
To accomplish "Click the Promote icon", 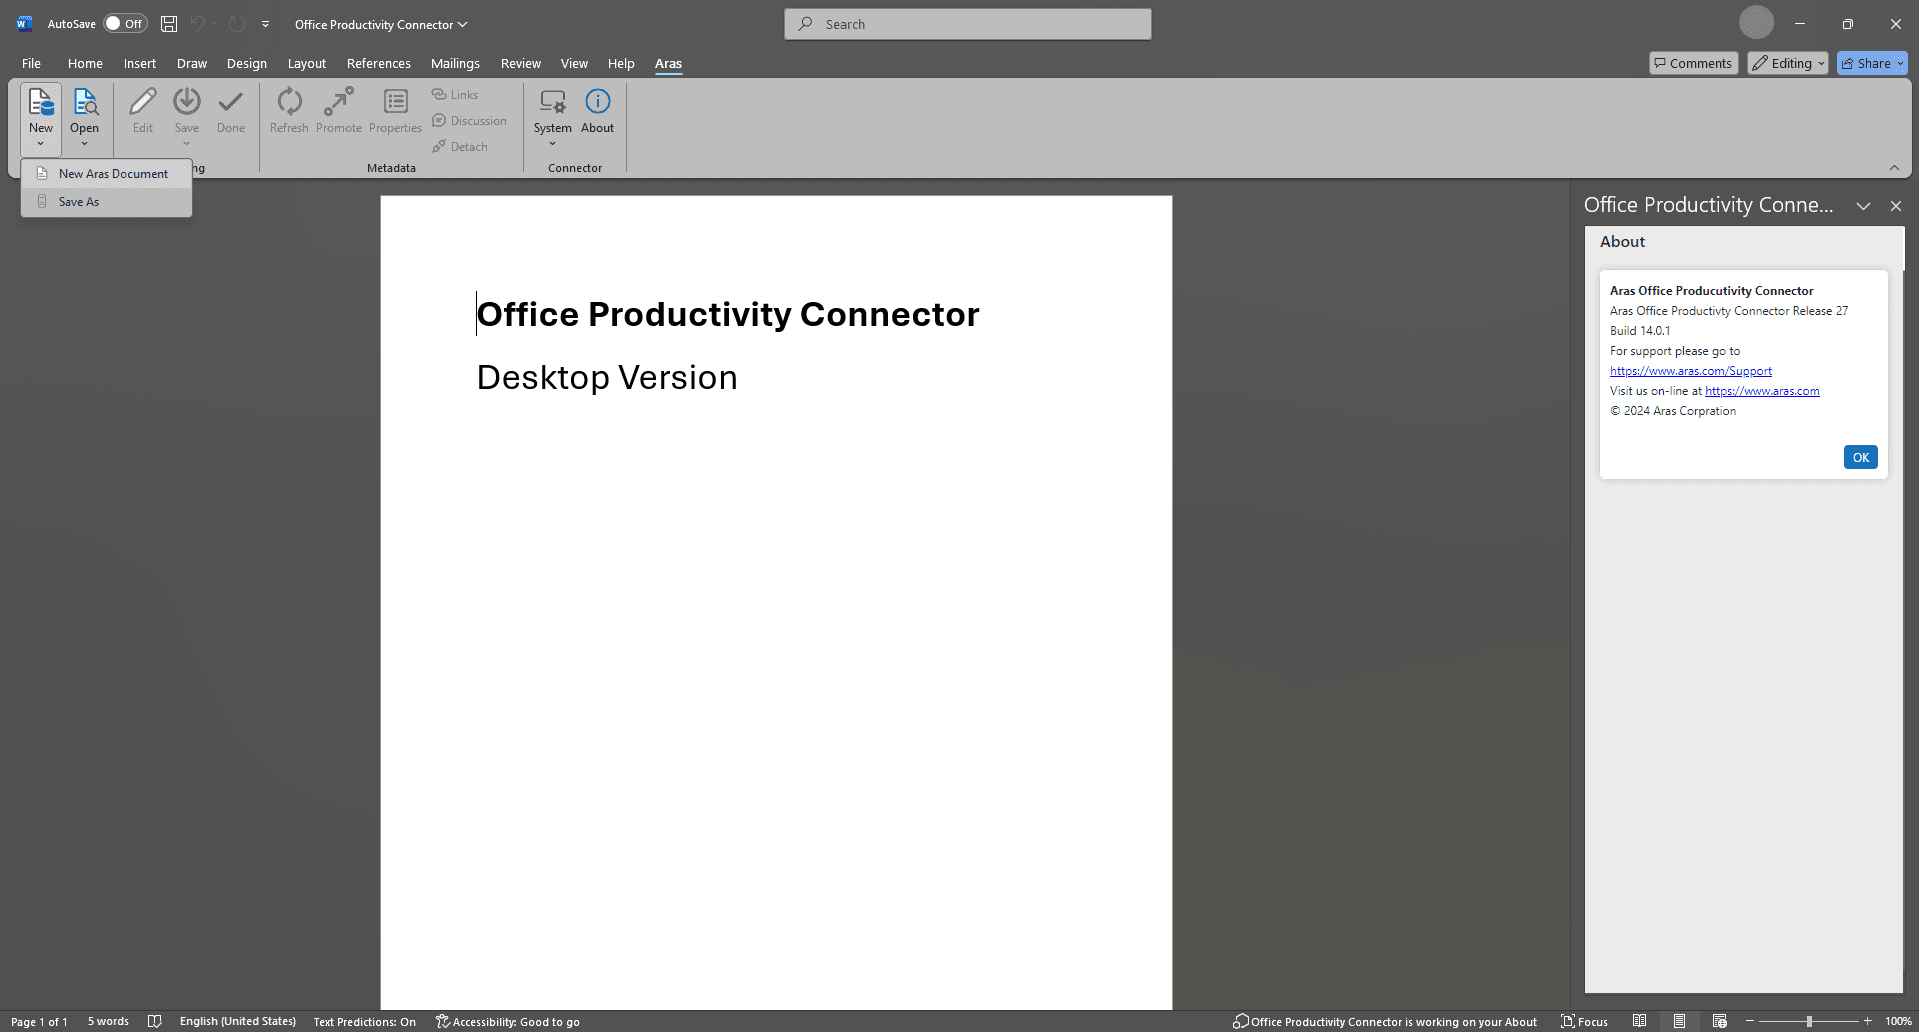I will [x=339, y=102].
